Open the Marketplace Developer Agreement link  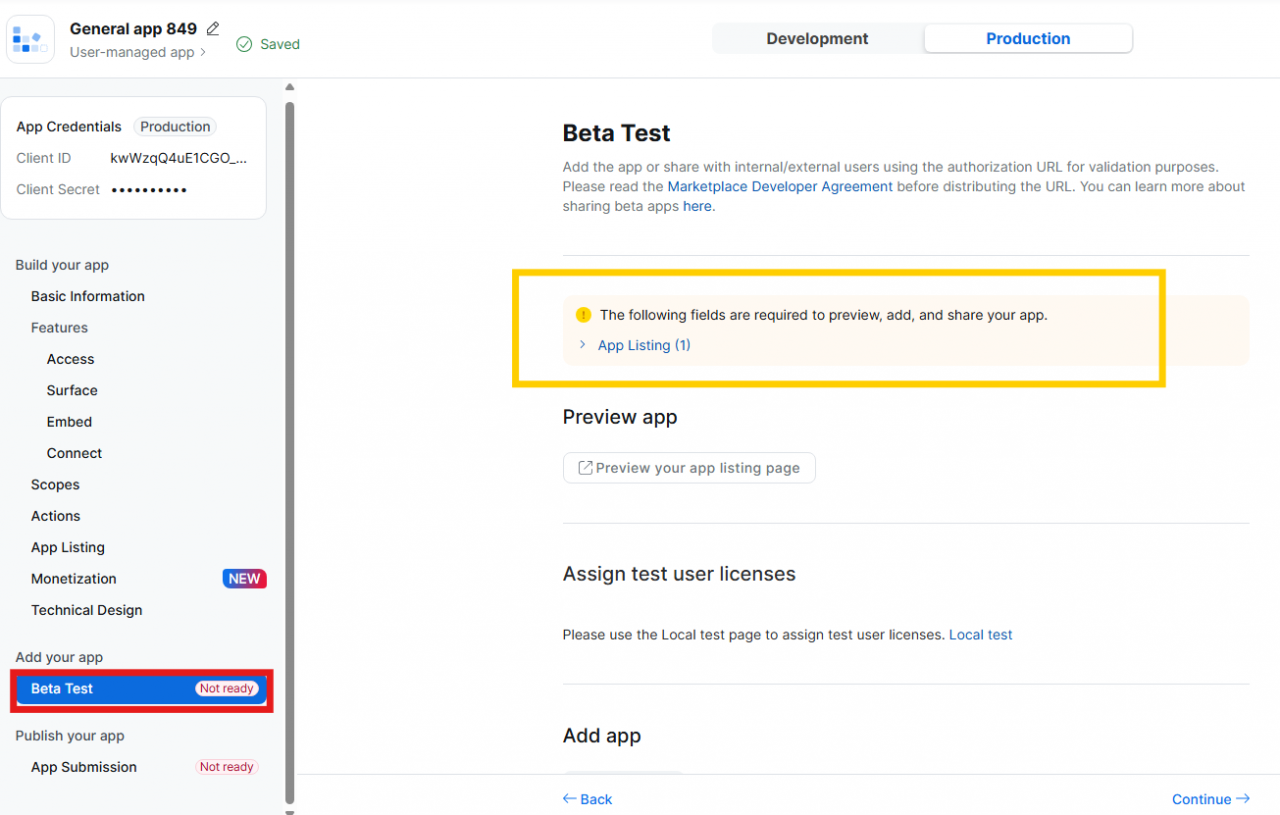click(x=780, y=187)
